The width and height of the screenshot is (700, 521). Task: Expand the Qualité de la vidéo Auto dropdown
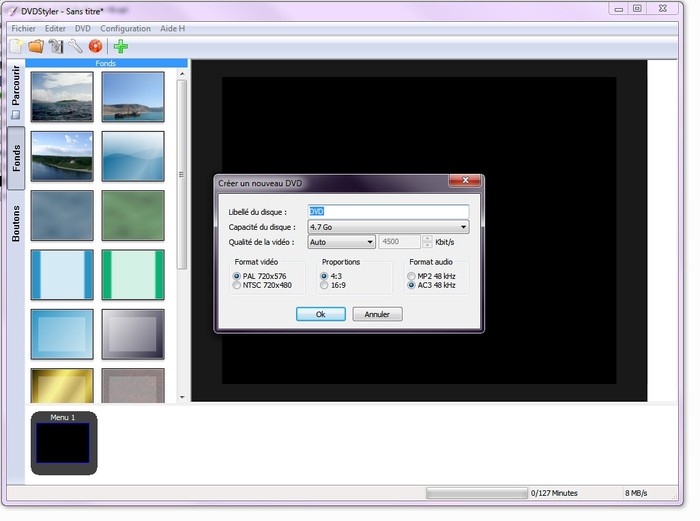click(x=342, y=242)
